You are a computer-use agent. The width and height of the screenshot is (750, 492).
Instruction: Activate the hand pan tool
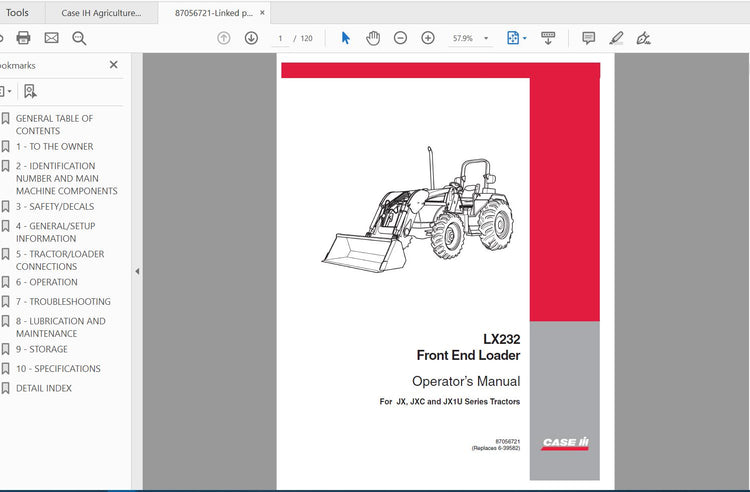point(373,38)
